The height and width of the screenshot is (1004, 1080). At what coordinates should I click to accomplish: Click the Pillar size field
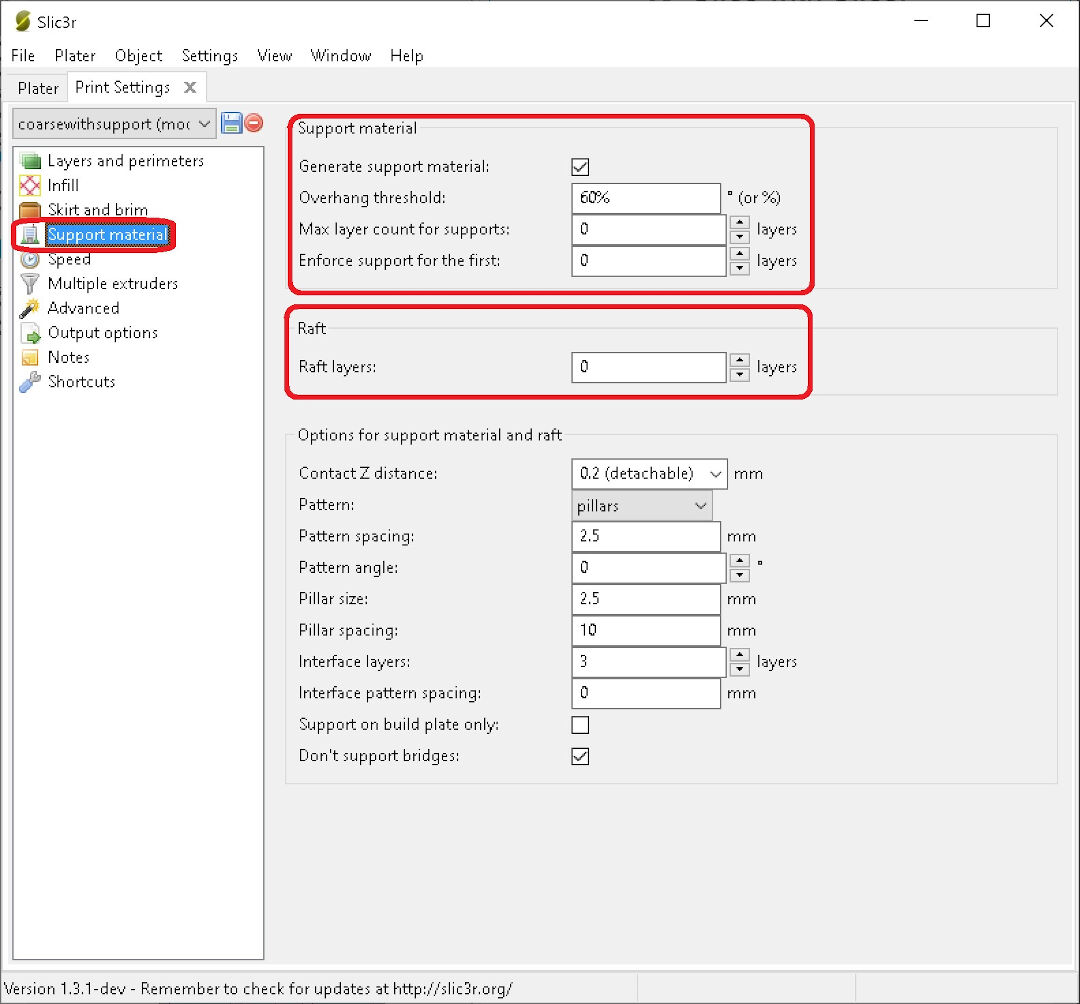646,599
